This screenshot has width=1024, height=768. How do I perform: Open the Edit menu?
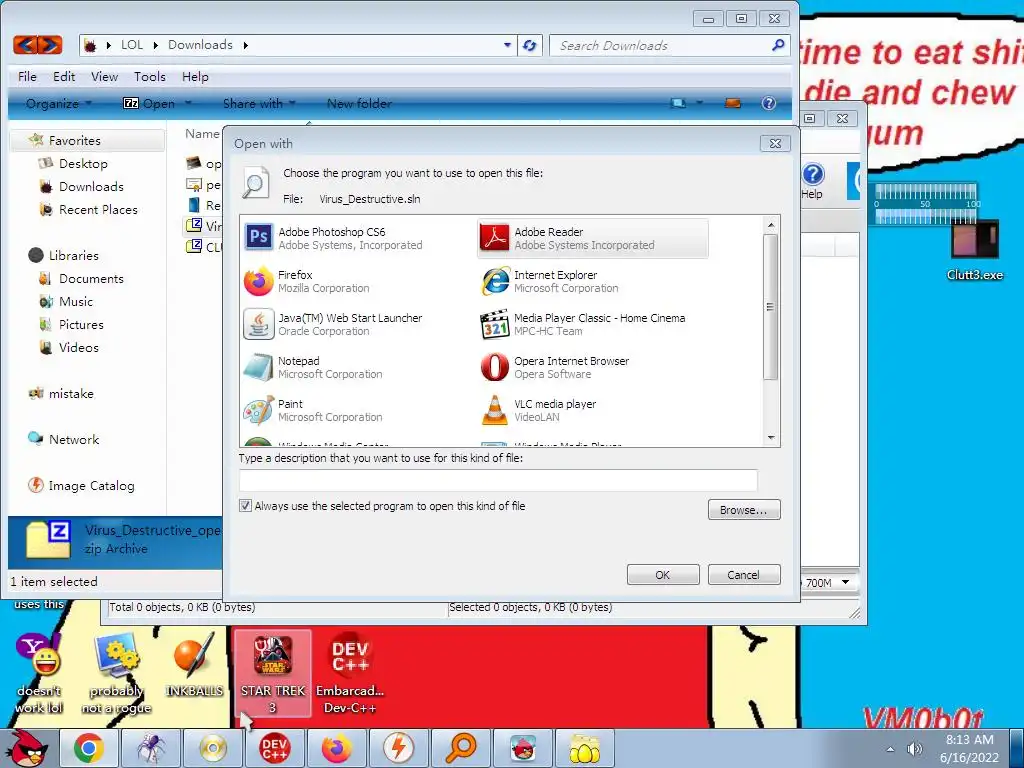64,76
